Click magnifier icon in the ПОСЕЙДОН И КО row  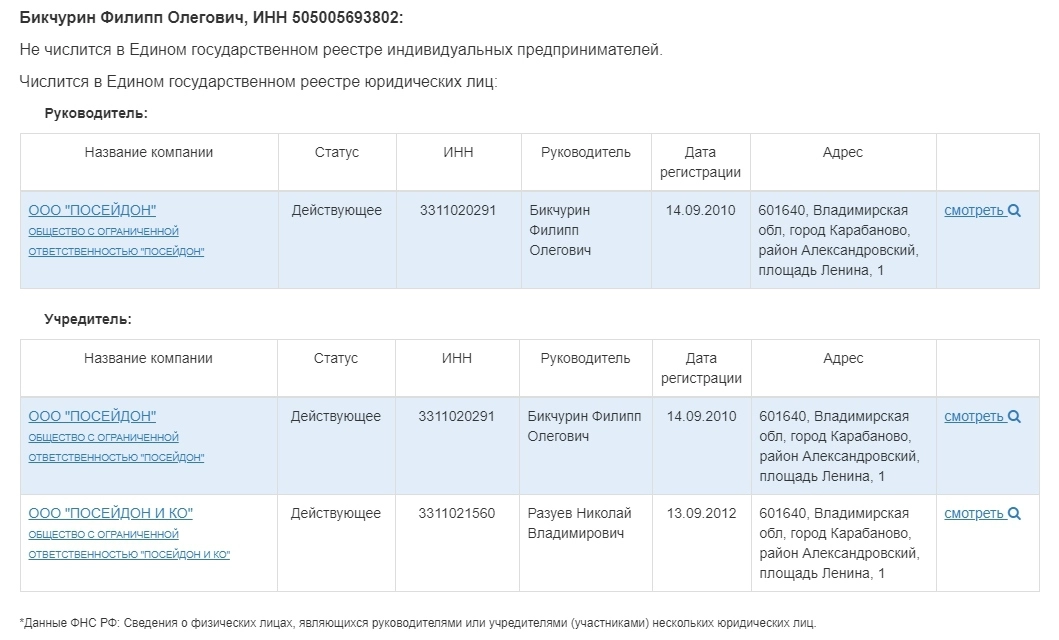(x=1014, y=514)
